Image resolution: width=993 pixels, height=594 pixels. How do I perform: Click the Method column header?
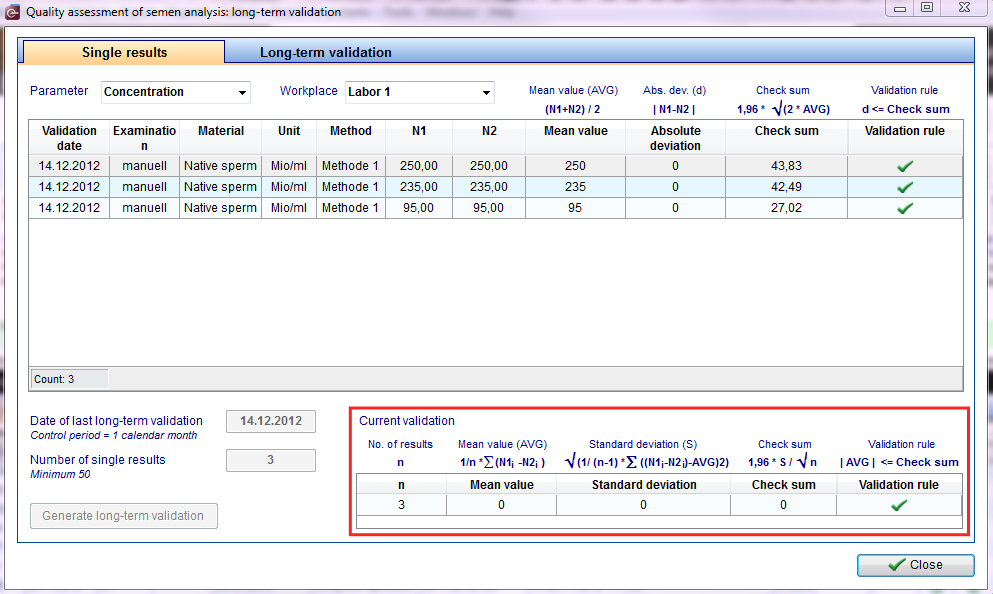350,138
